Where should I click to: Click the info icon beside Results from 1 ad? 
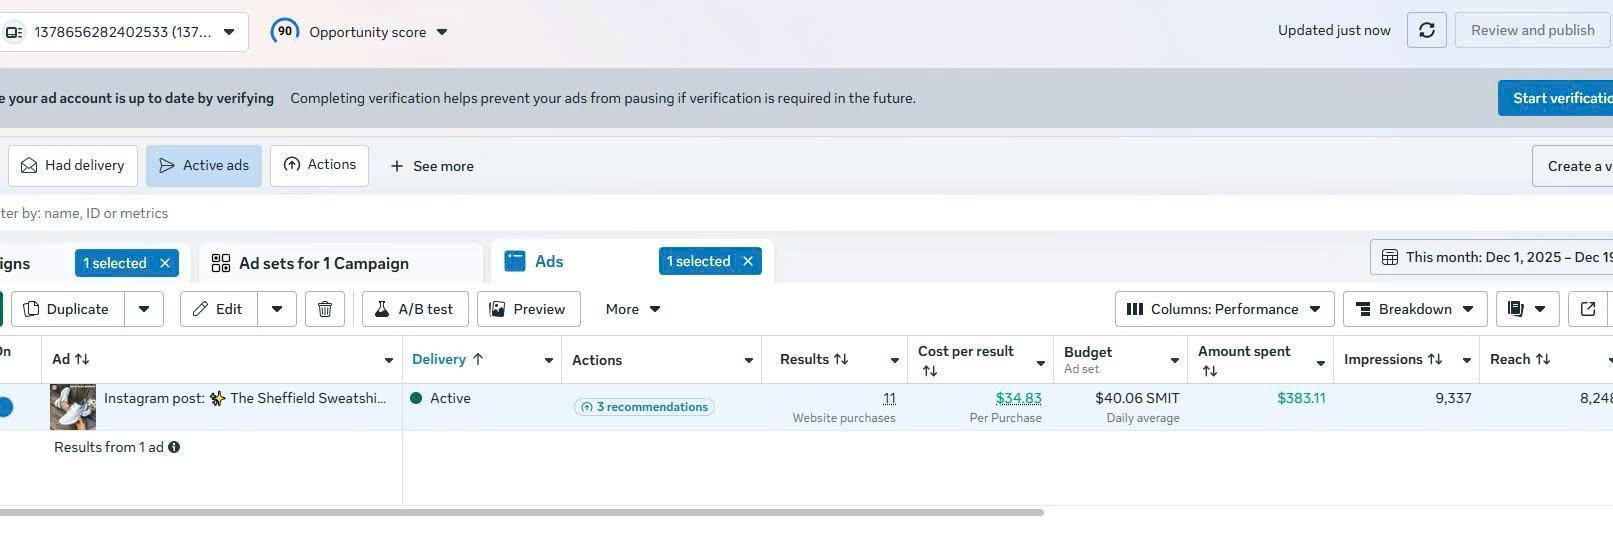tap(174, 447)
